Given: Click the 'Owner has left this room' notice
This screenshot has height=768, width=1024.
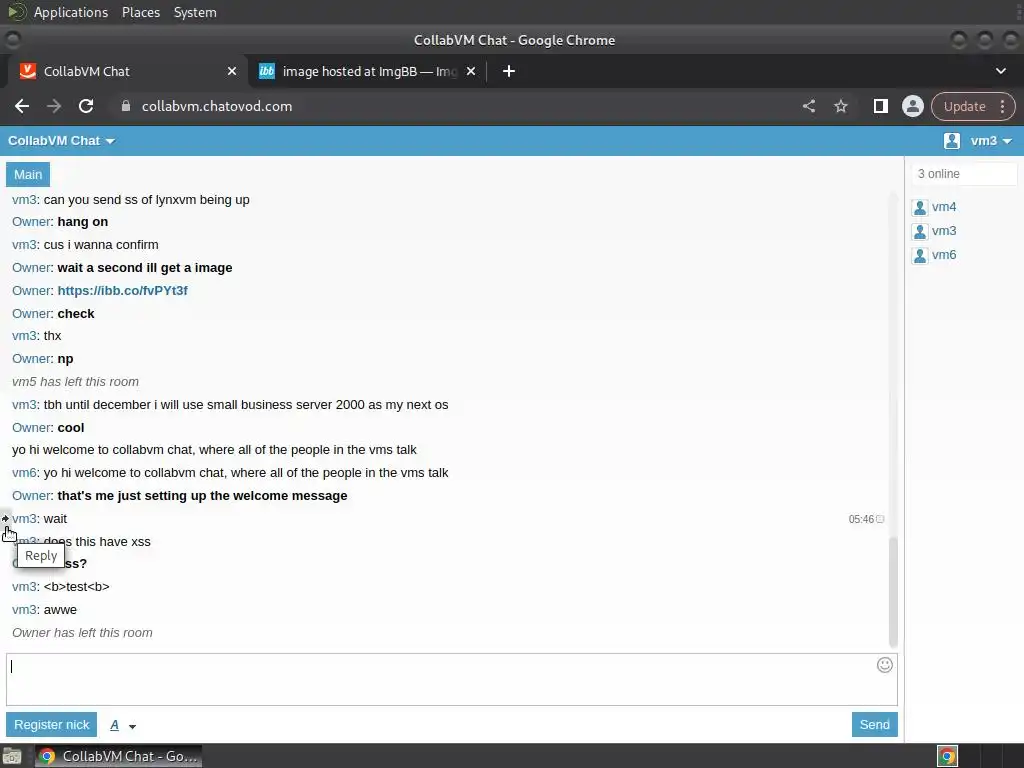Looking at the screenshot, I should tap(82, 633).
